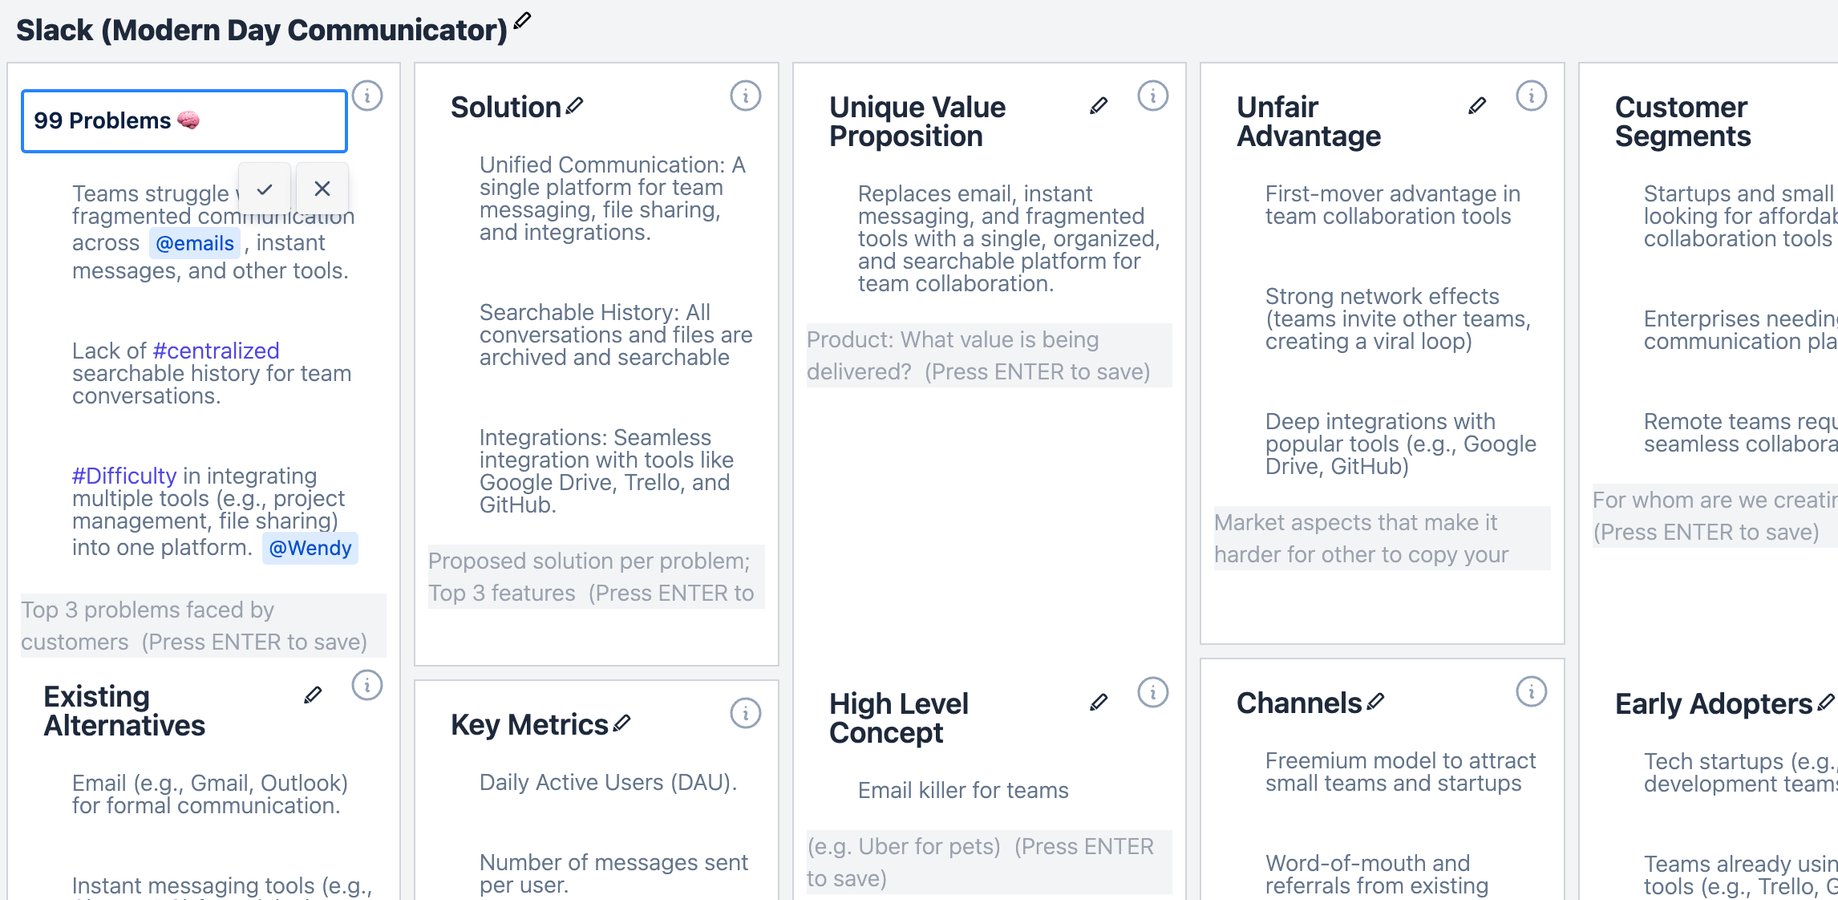Select 'Startups and small' customer segment item

pos(1740,216)
